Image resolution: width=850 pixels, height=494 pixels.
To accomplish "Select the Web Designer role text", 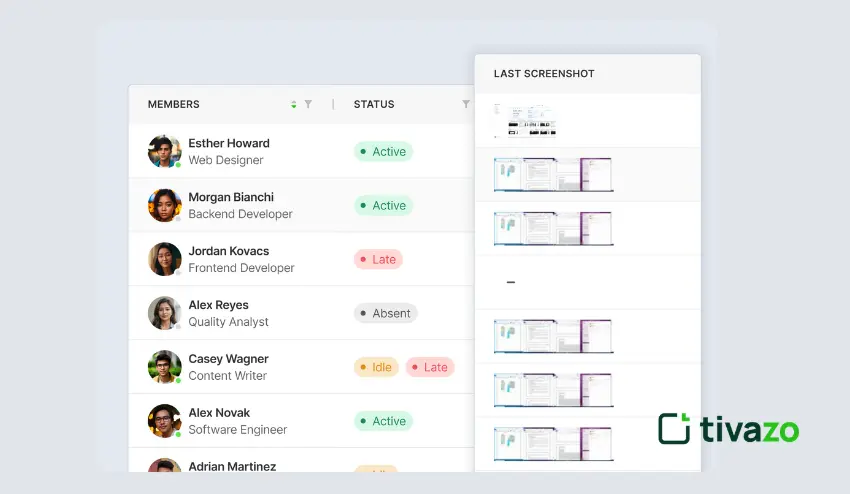I will 226,160.
